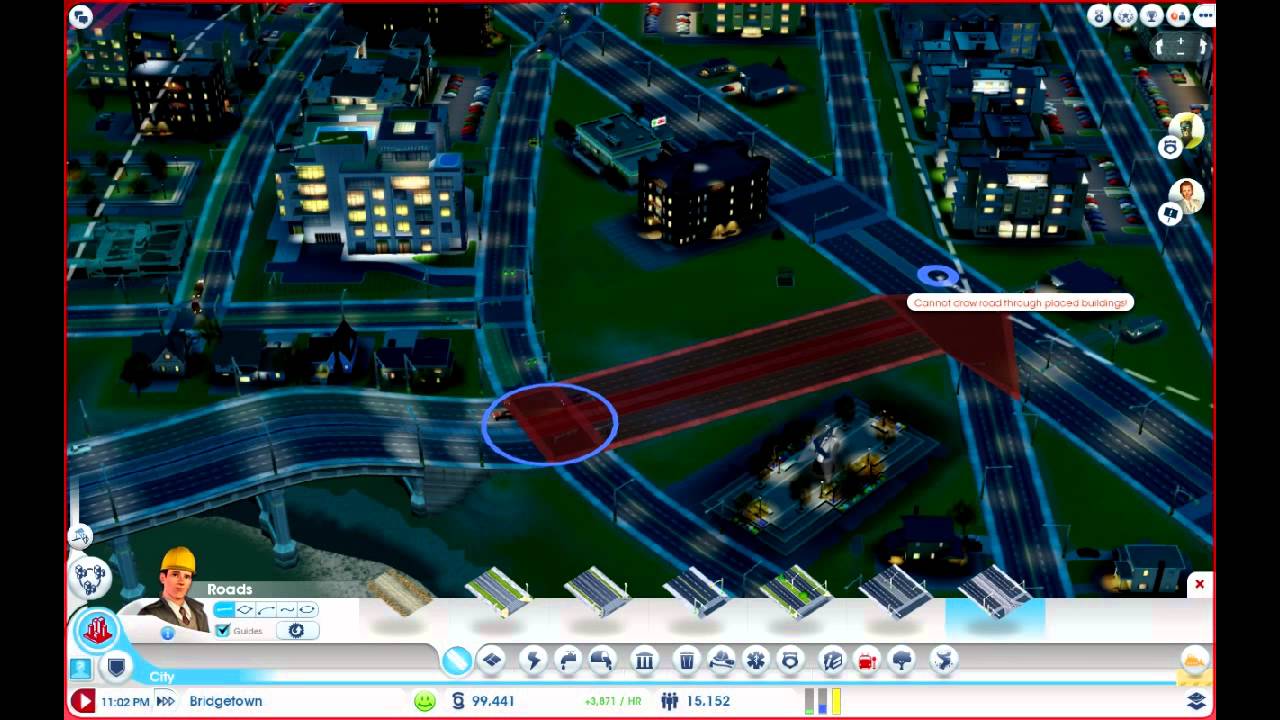The height and width of the screenshot is (720, 1280).
Task: Click the advisor portrait on right edge
Action: click(1187, 196)
